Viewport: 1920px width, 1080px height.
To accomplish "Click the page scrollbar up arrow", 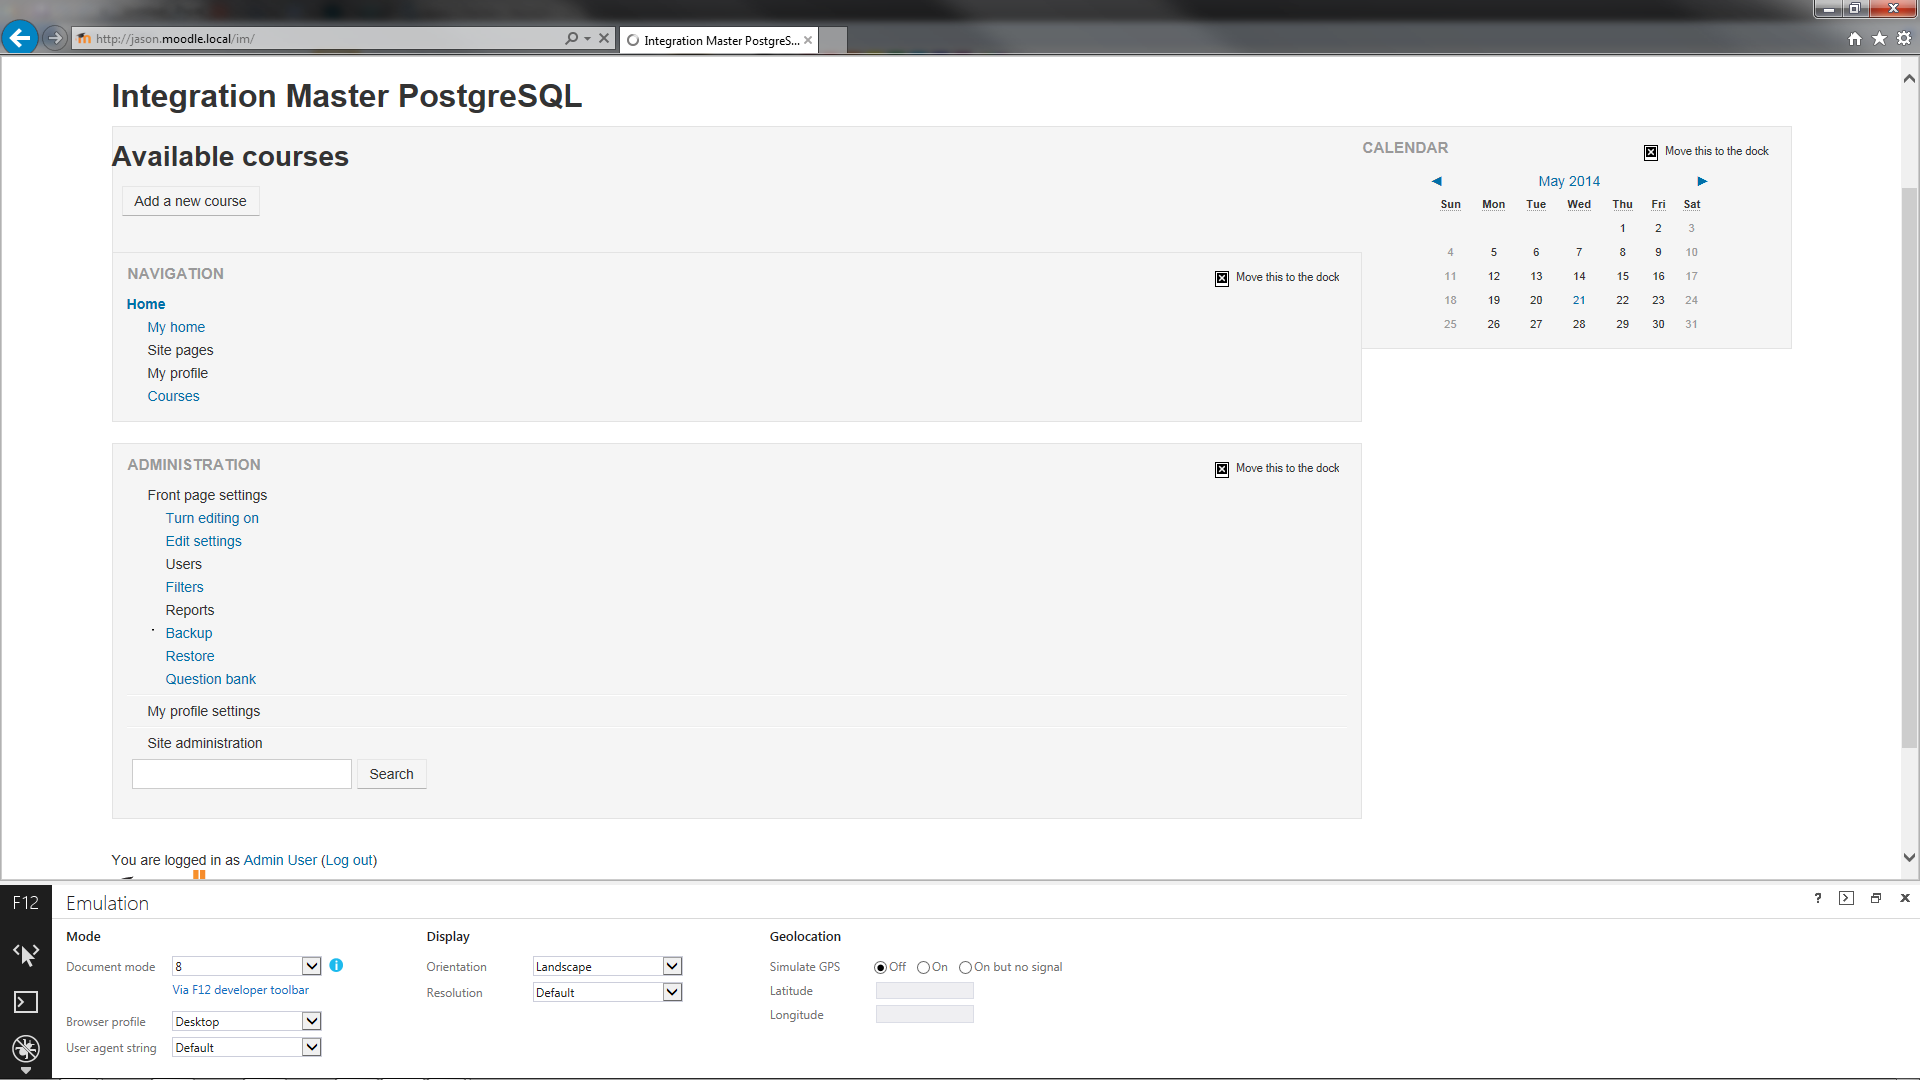I will pyautogui.click(x=1909, y=78).
